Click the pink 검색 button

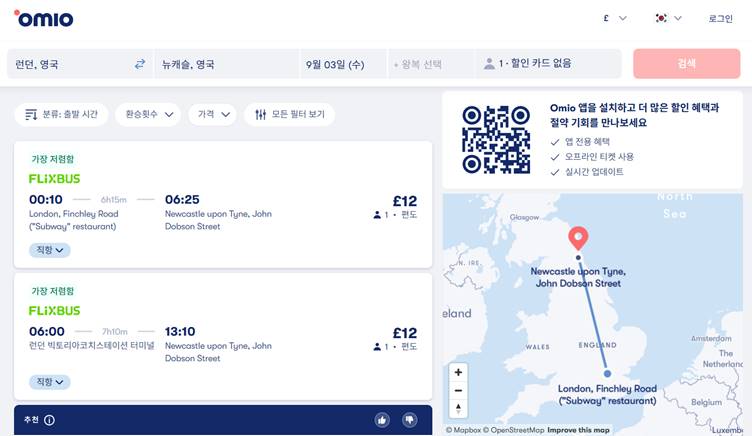coord(687,63)
